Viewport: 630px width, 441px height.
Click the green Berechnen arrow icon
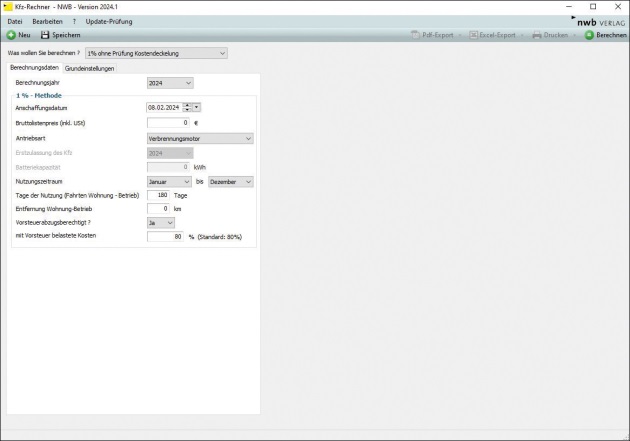(589, 35)
